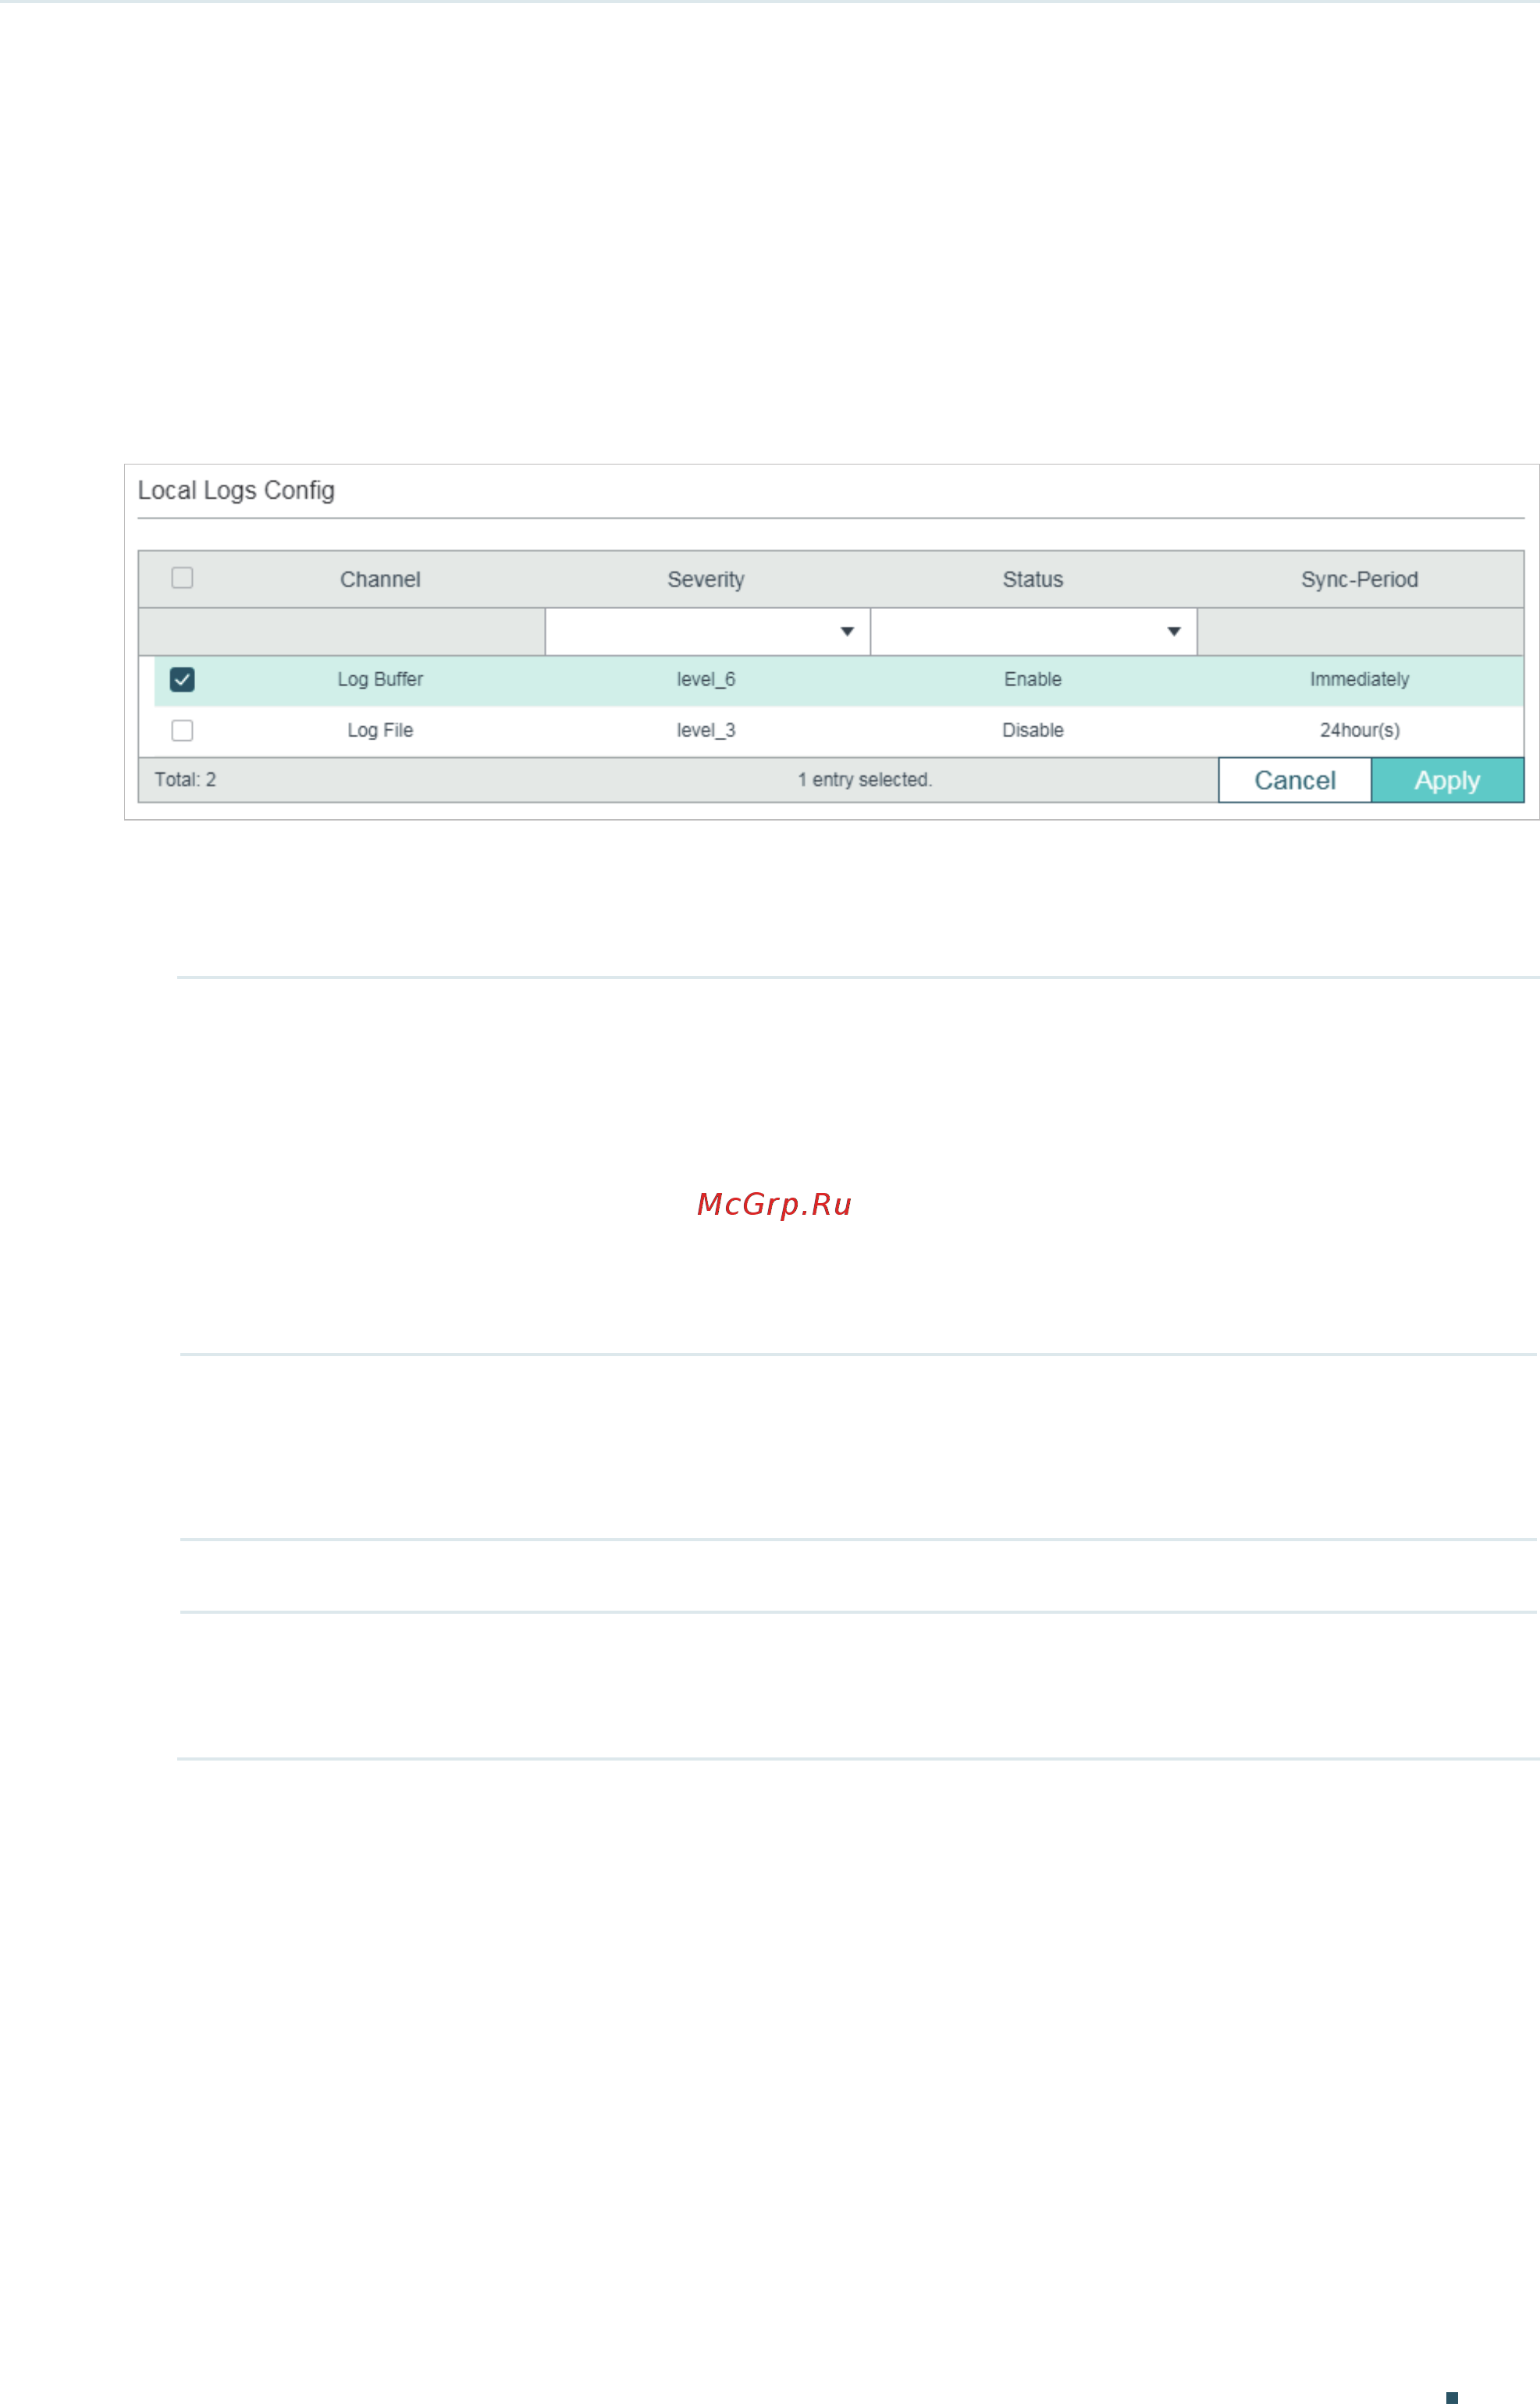
Task: Click the Disable status cell
Action: click(x=1033, y=731)
